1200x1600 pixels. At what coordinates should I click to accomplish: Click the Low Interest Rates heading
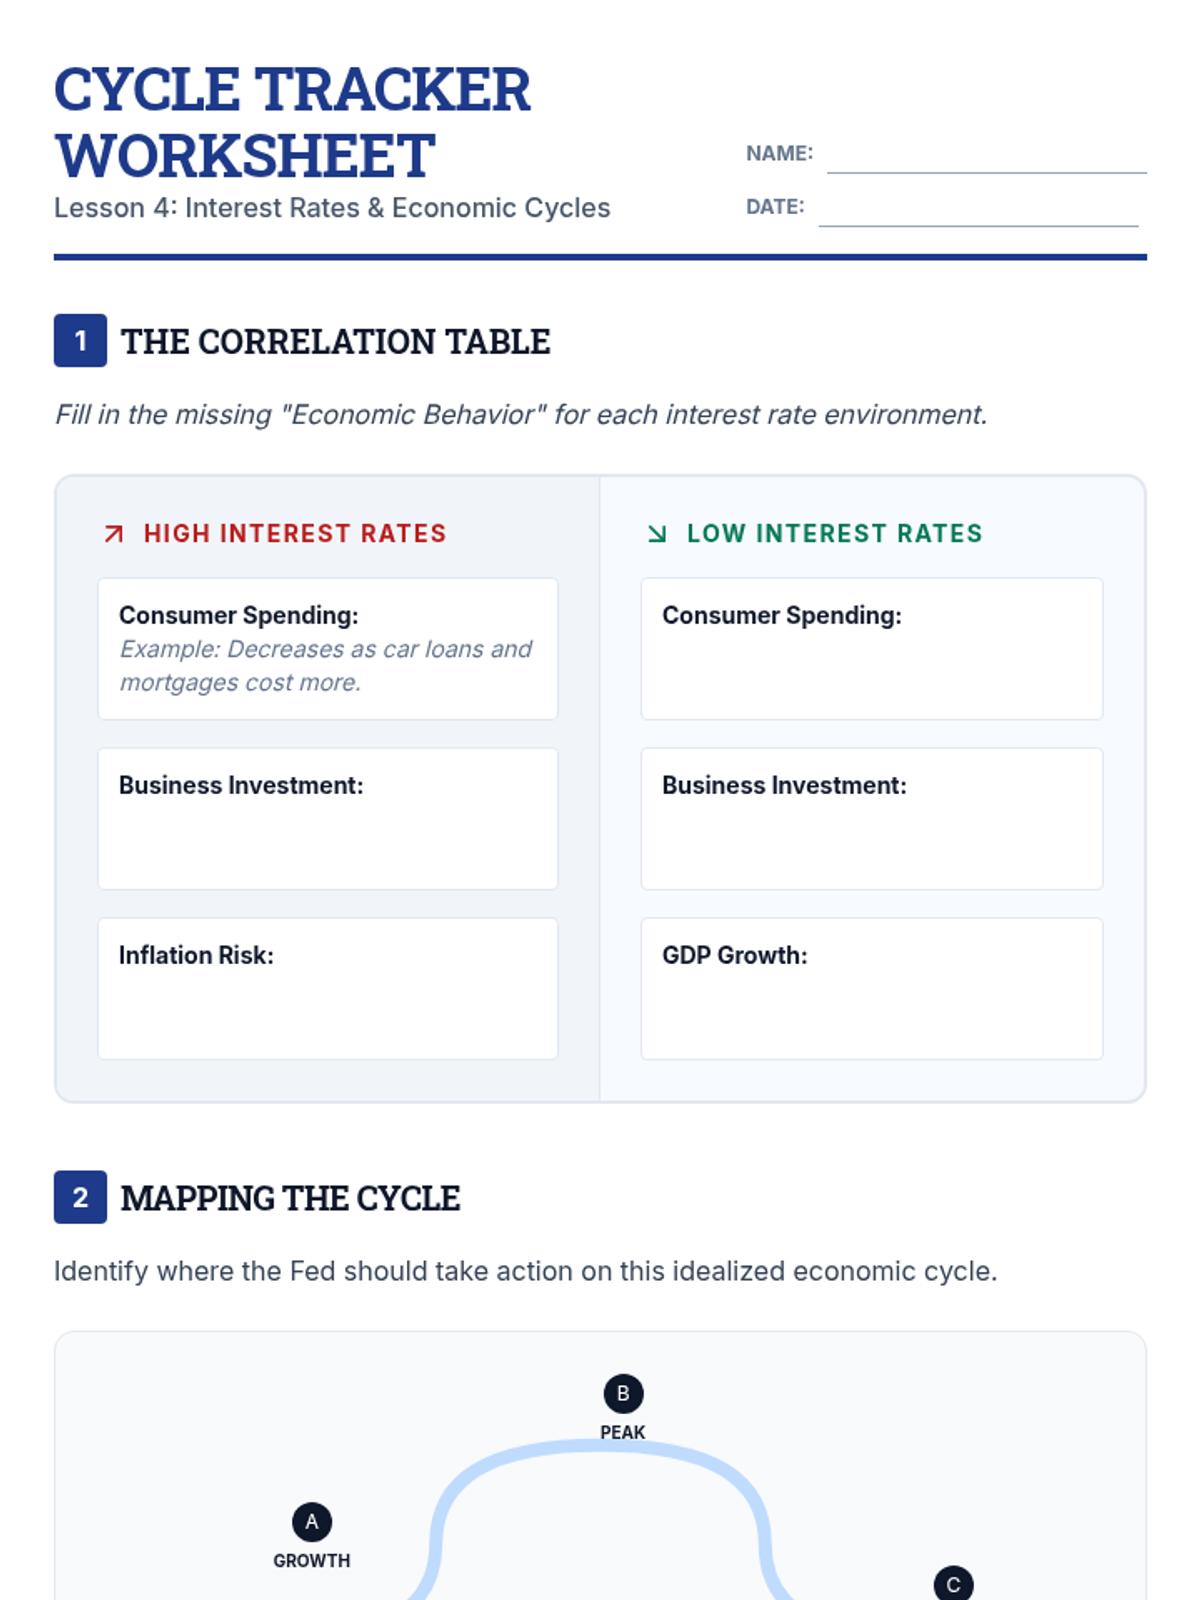coord(835,534)
